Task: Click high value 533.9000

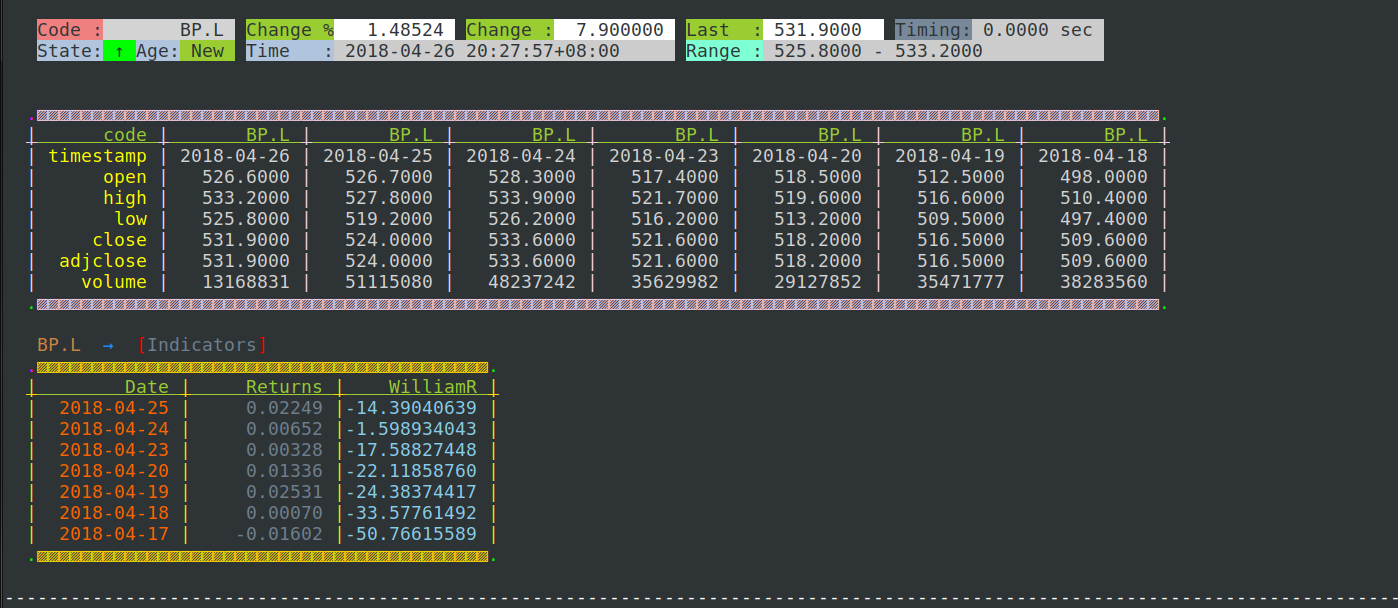Action: coord(532,198)
